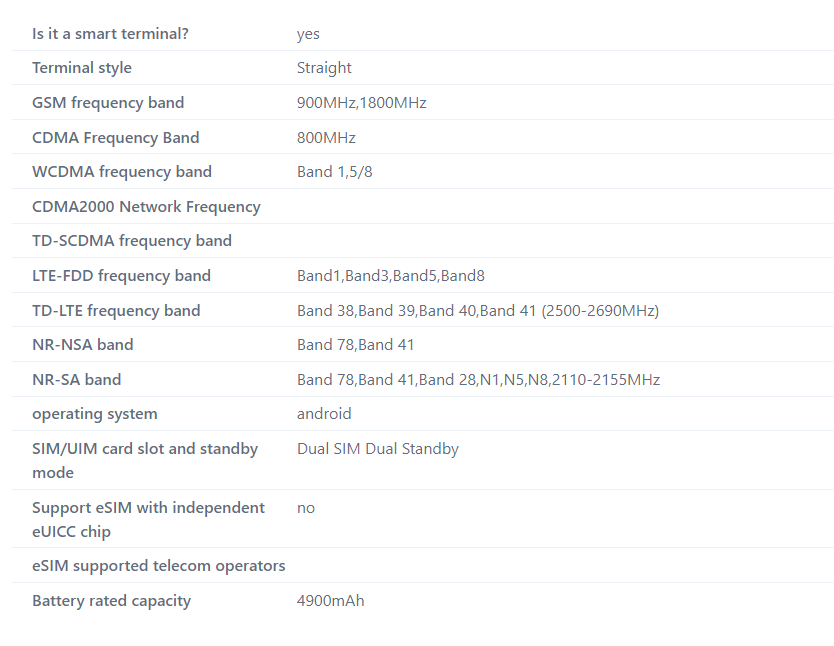Select the 900MHz,1800MHz value text
Image resolution: width=834 pixels, height=646 pixels.
(362, 103)
